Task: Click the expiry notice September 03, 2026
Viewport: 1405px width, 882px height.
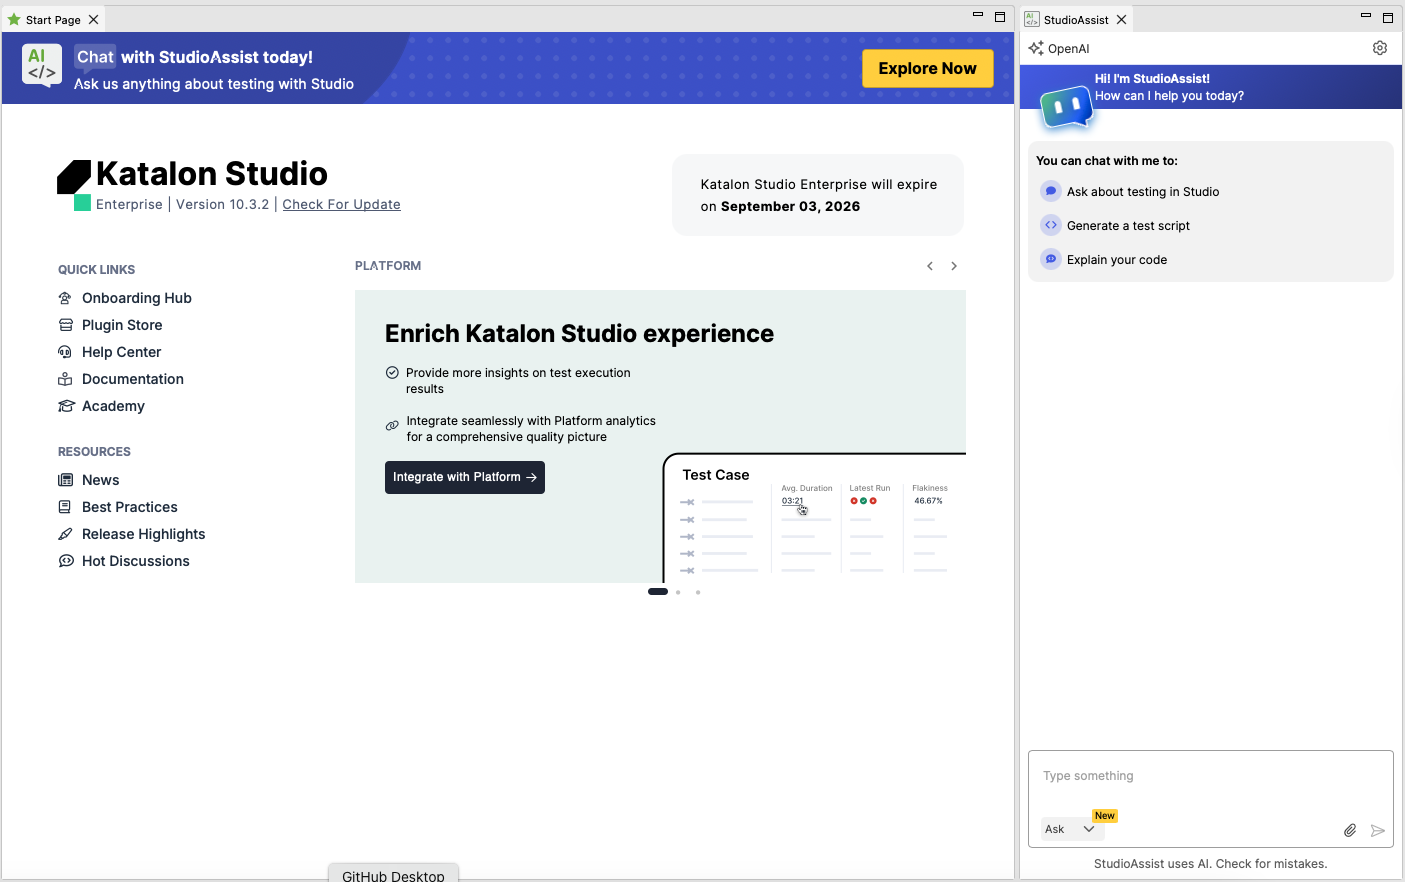Action: [x=790, y=206]
